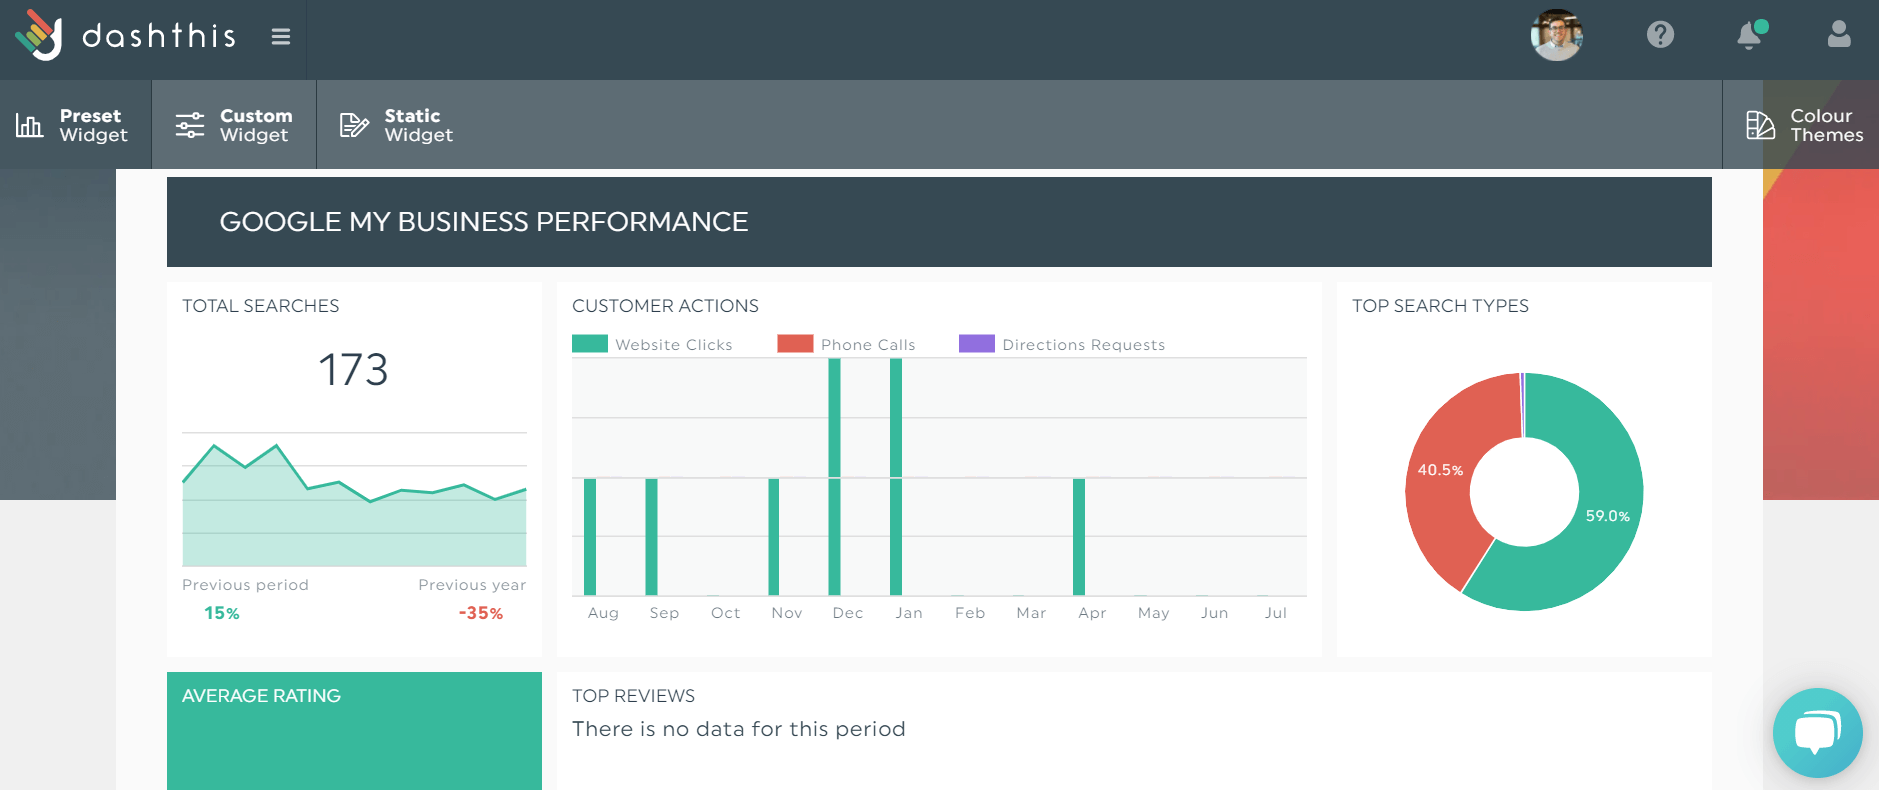The height and width of the screenshot is (790, 1879).
Task: Toggle the Phone Calls legend swatch
Action: (x=795, y=344)
